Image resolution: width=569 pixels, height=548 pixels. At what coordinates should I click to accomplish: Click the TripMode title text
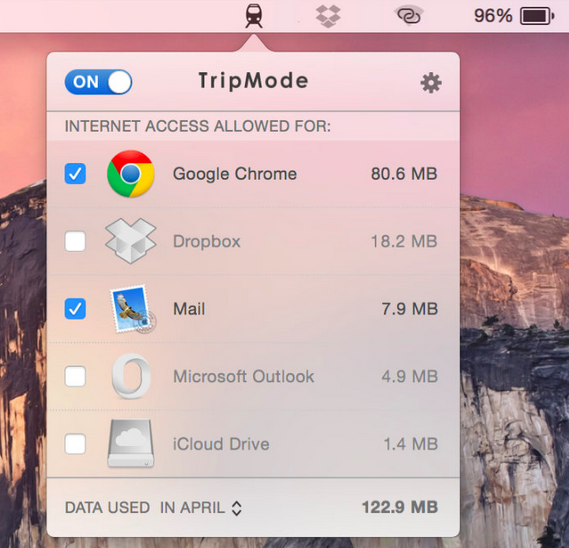pos(253,81)
